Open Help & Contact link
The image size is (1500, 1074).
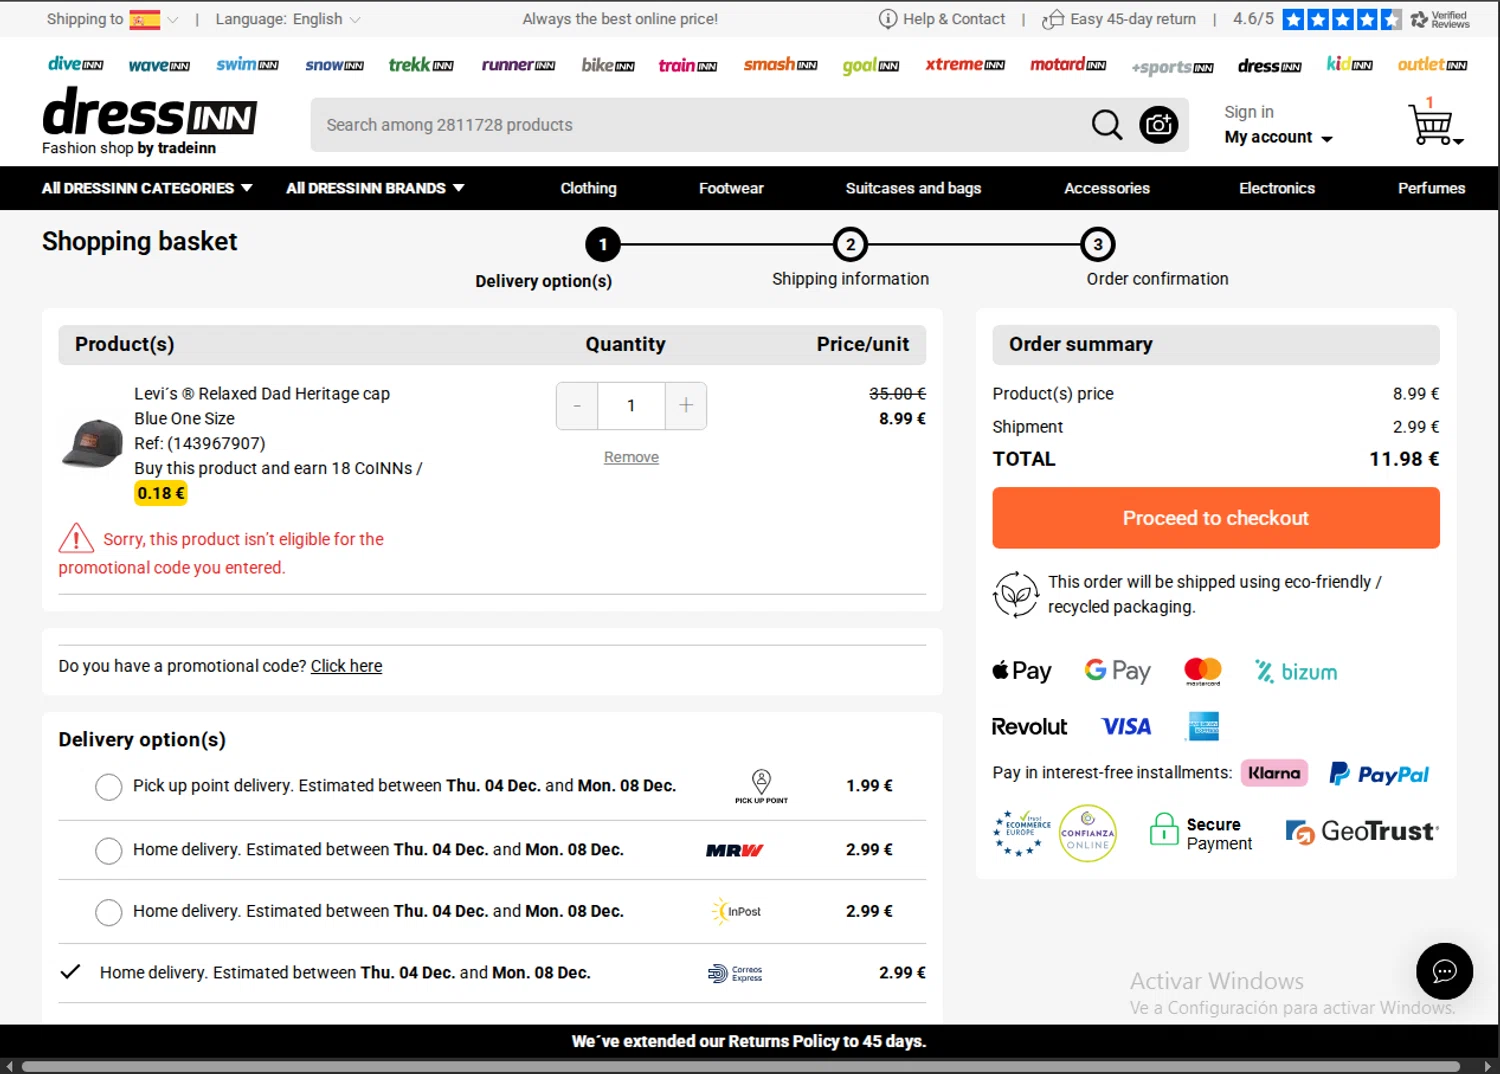coord(942,19)
